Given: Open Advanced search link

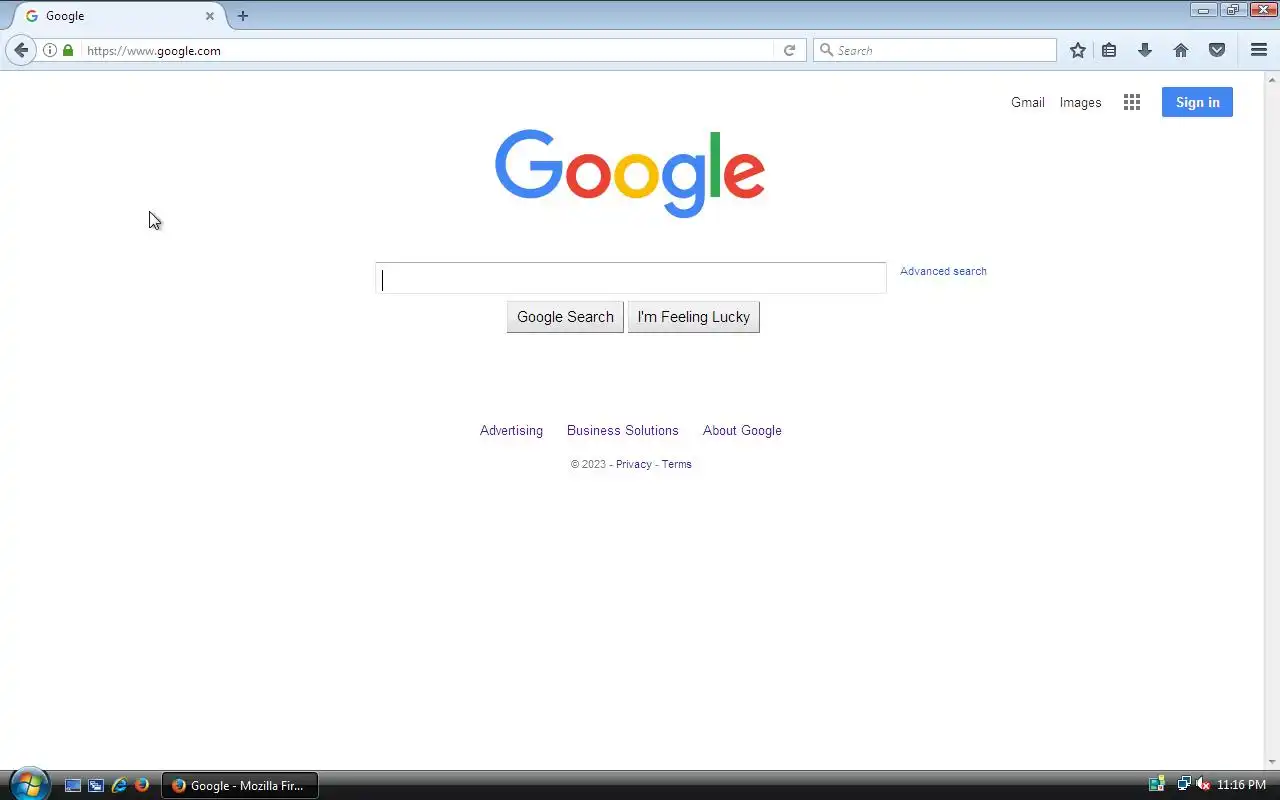Looking at the screenshot, I should (943, 271).
